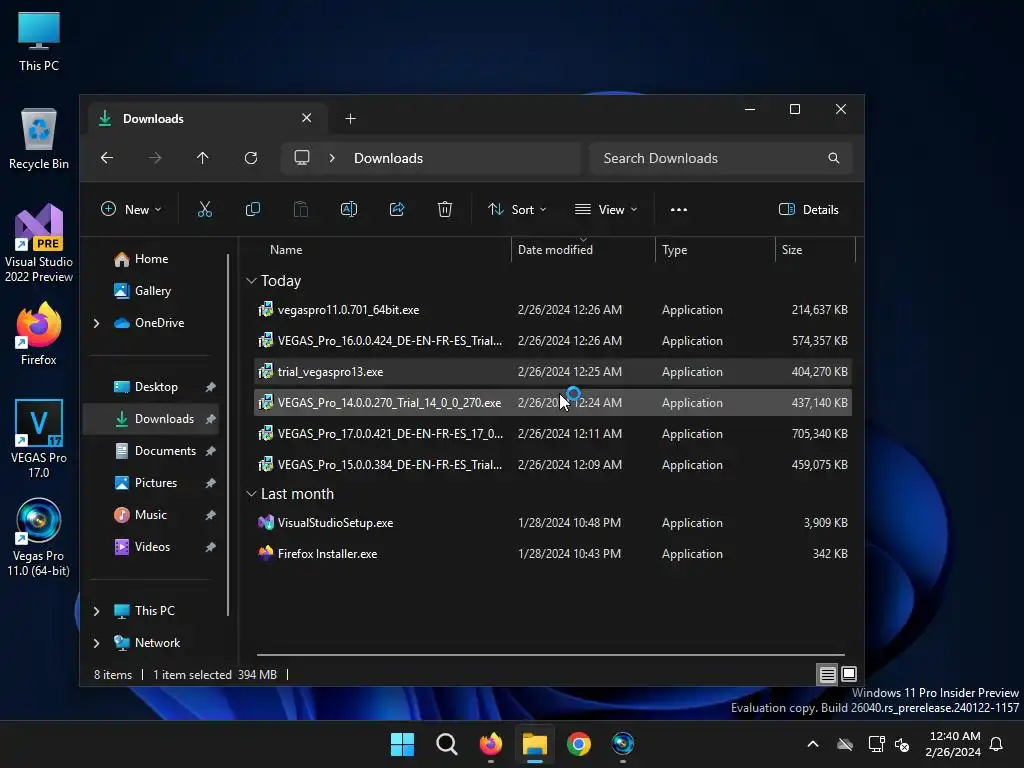Open the See more ellipsis menu
The image size is (1024, 768).
click(x=679, y=210)
